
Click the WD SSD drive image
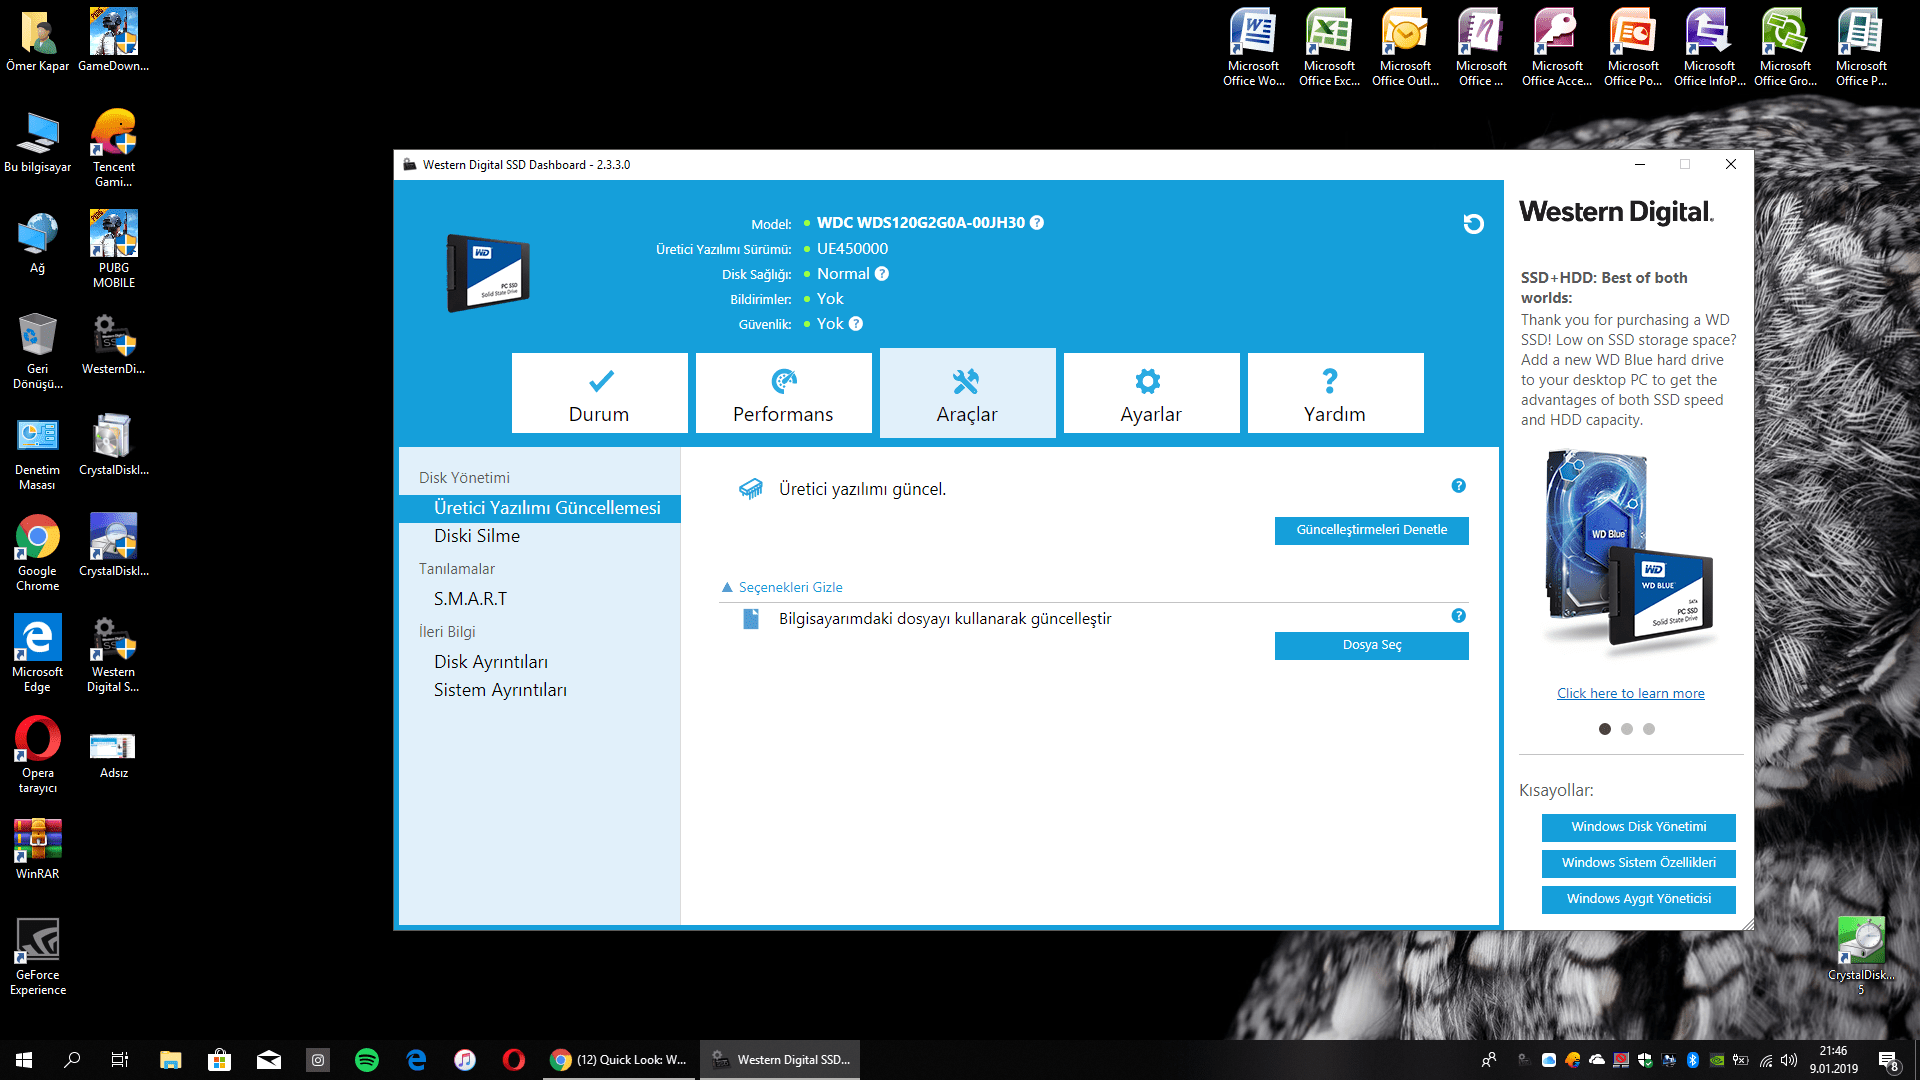487,273
